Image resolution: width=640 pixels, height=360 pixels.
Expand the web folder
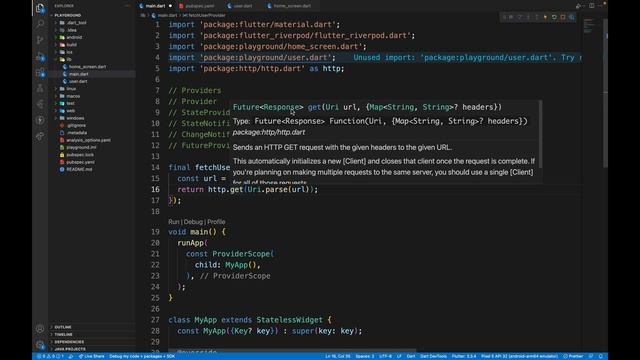point(70,111)
